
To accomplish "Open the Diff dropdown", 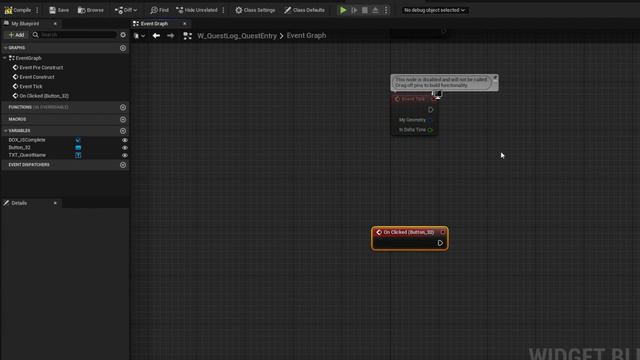I will click(x=126, y=10).
